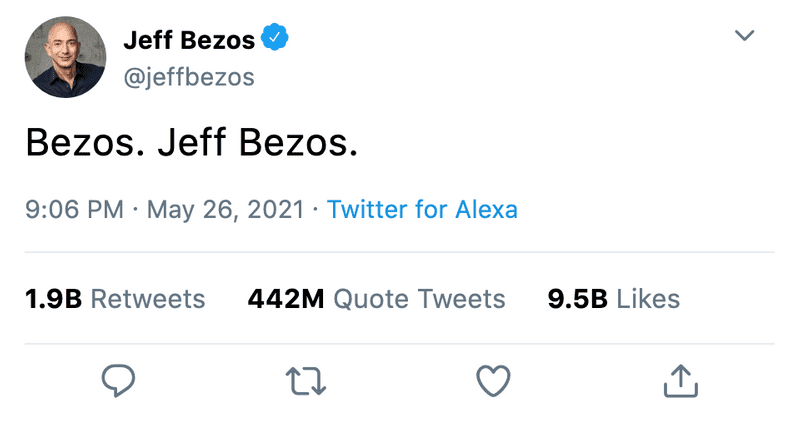Open the share tweet icon
Image resolution: width=800 pixels, height=425 pixels.
tap(680, 379)
